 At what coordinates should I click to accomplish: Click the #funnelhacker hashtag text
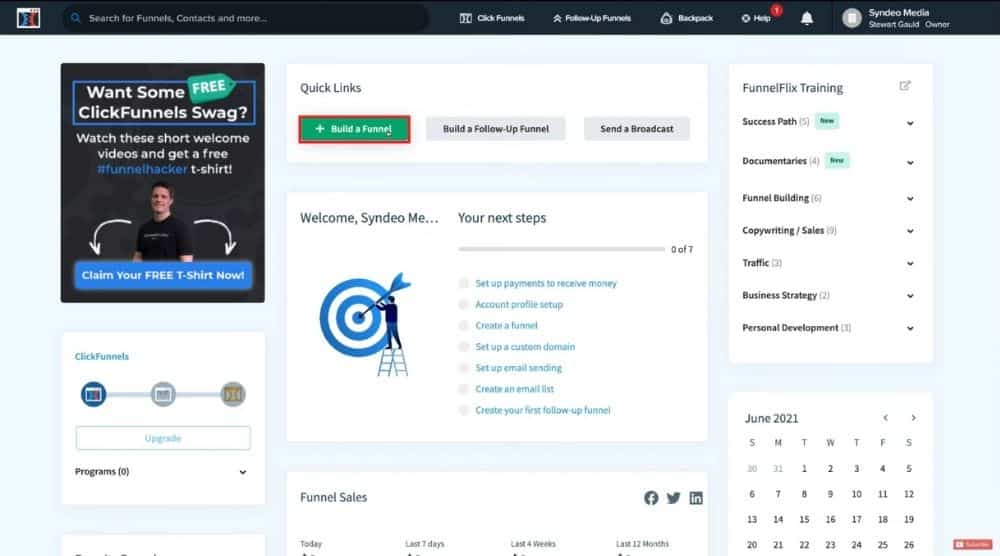tap(142, 169)
